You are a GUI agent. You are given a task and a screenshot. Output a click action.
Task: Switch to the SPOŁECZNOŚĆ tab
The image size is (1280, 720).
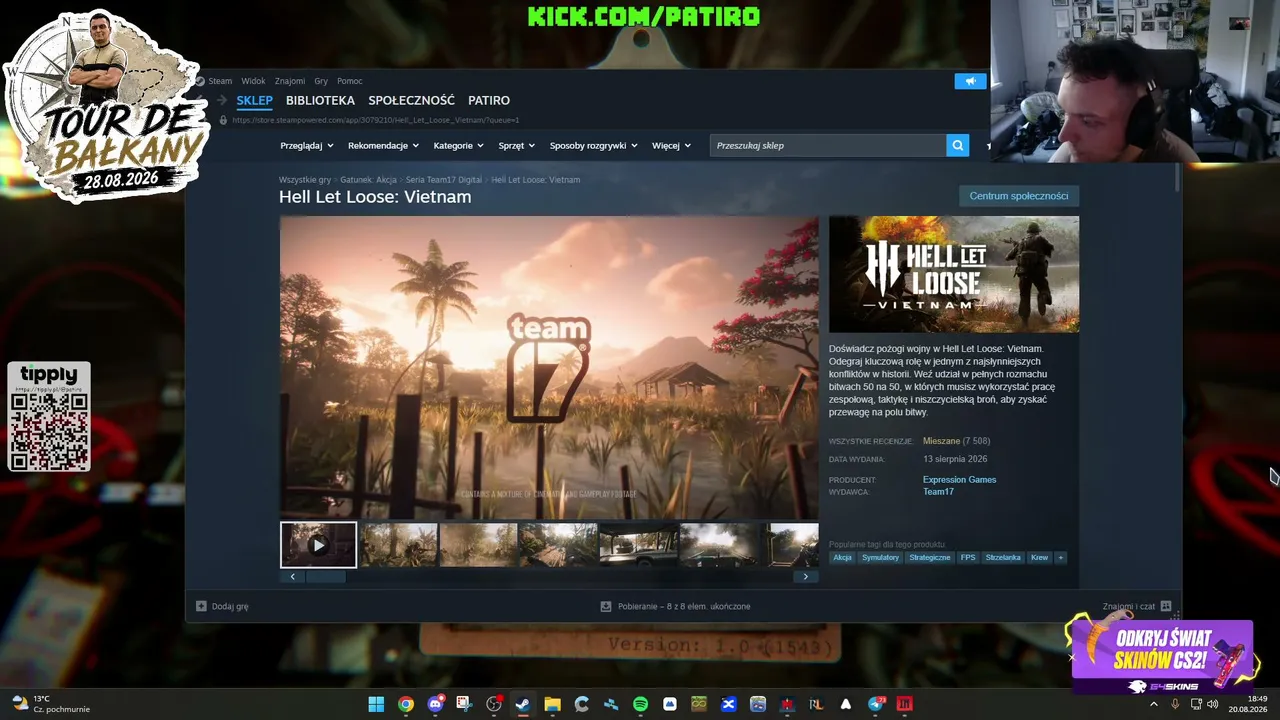(411, 100)
